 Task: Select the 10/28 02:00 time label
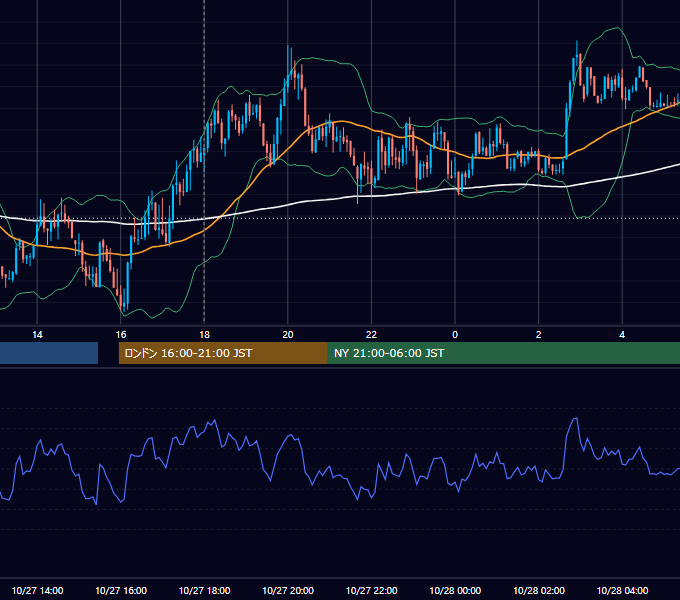pos(539,590)
